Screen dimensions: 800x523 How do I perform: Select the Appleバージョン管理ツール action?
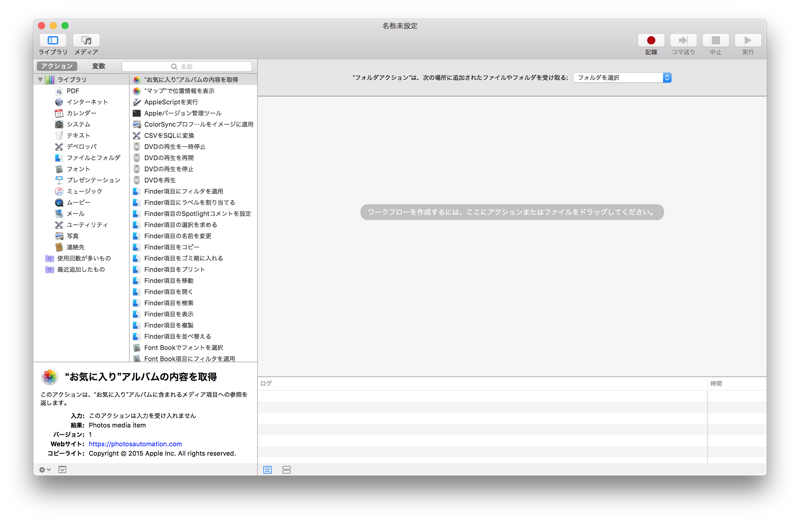[x=193, y=113]
